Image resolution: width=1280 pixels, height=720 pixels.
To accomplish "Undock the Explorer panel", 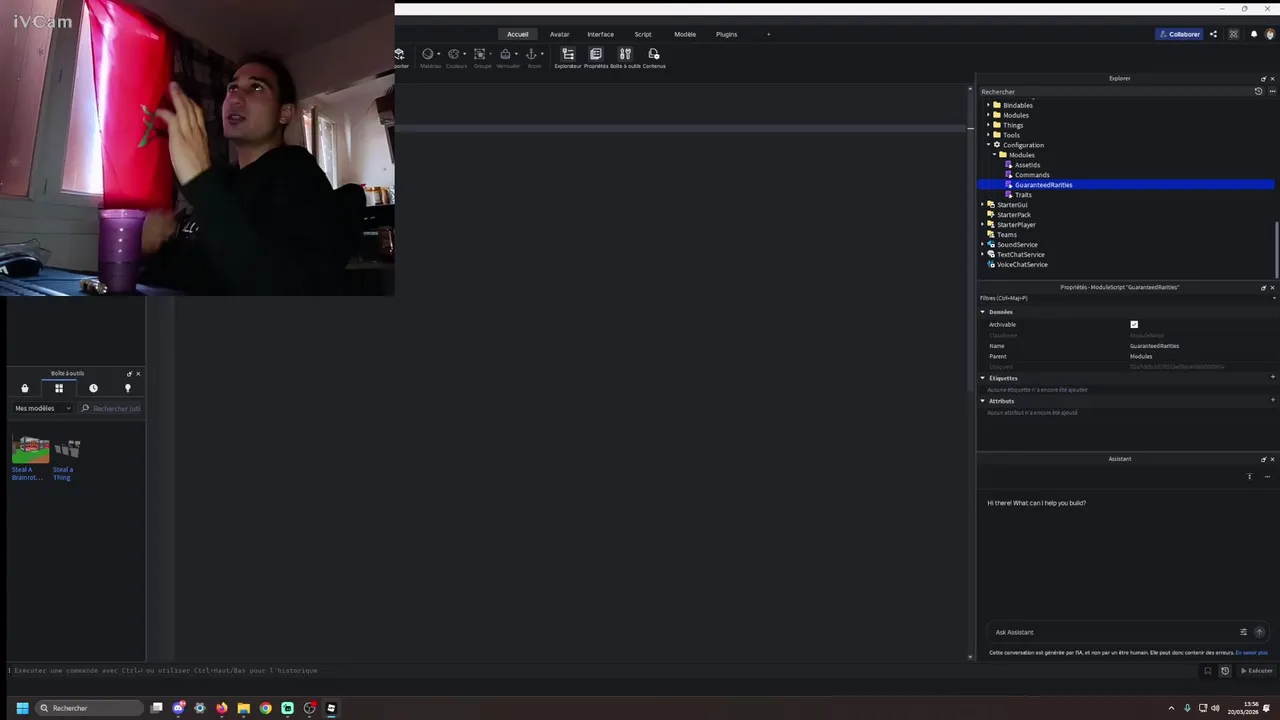I will [1263, 78].
